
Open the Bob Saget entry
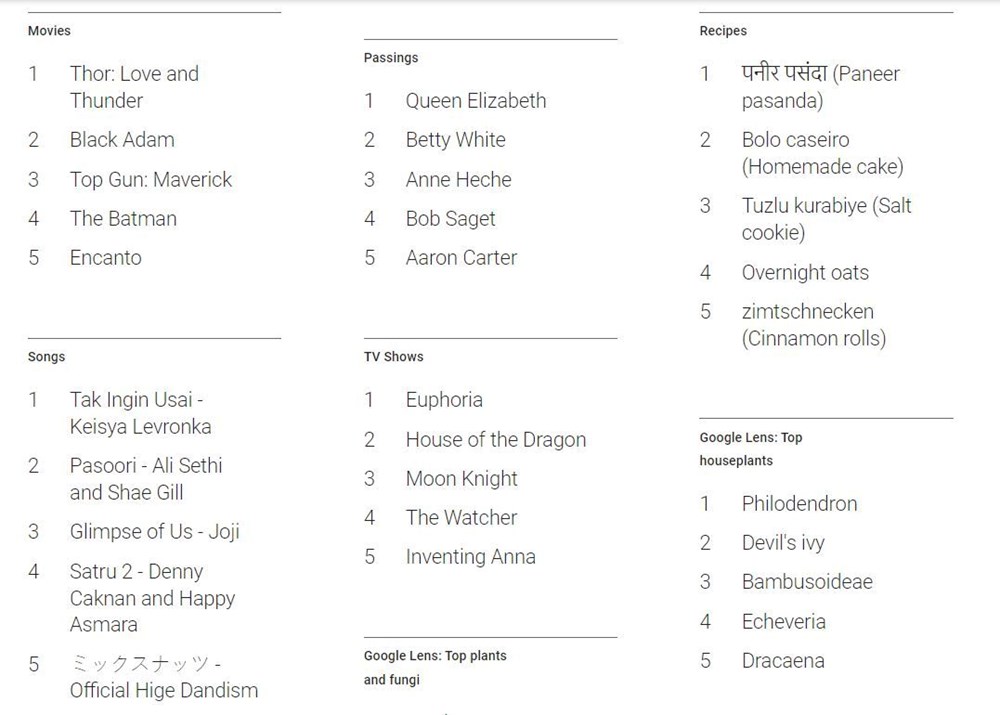pos(450,219)
